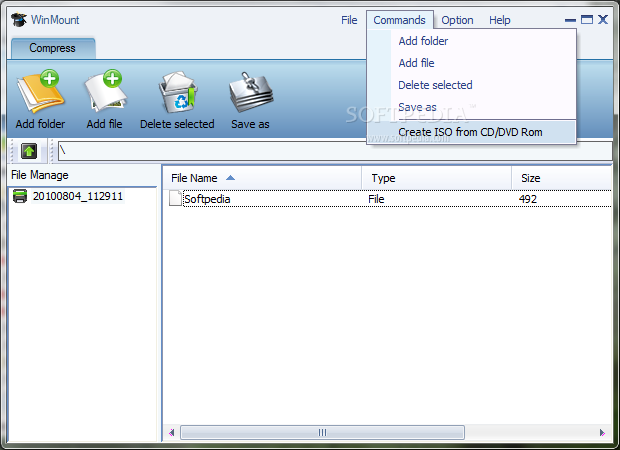This screenshot has height=450, width=620.
Task: Click the green up-arrow navigation button
Action: [29, 151]
